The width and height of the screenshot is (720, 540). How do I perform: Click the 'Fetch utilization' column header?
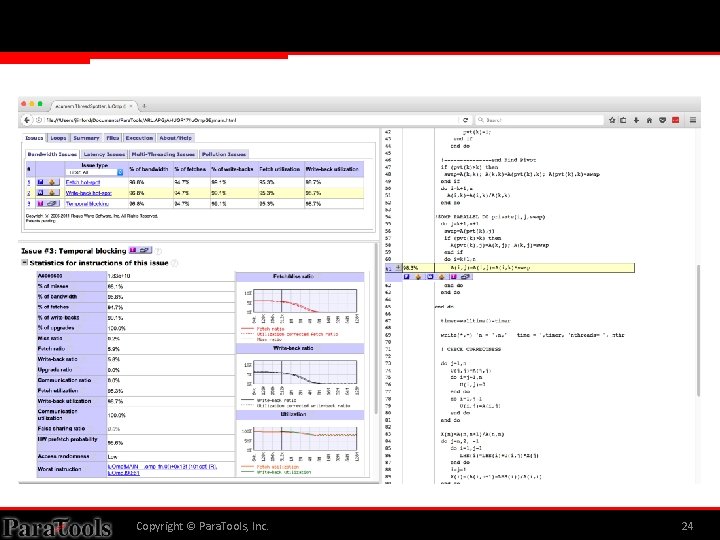pos(280,169)
